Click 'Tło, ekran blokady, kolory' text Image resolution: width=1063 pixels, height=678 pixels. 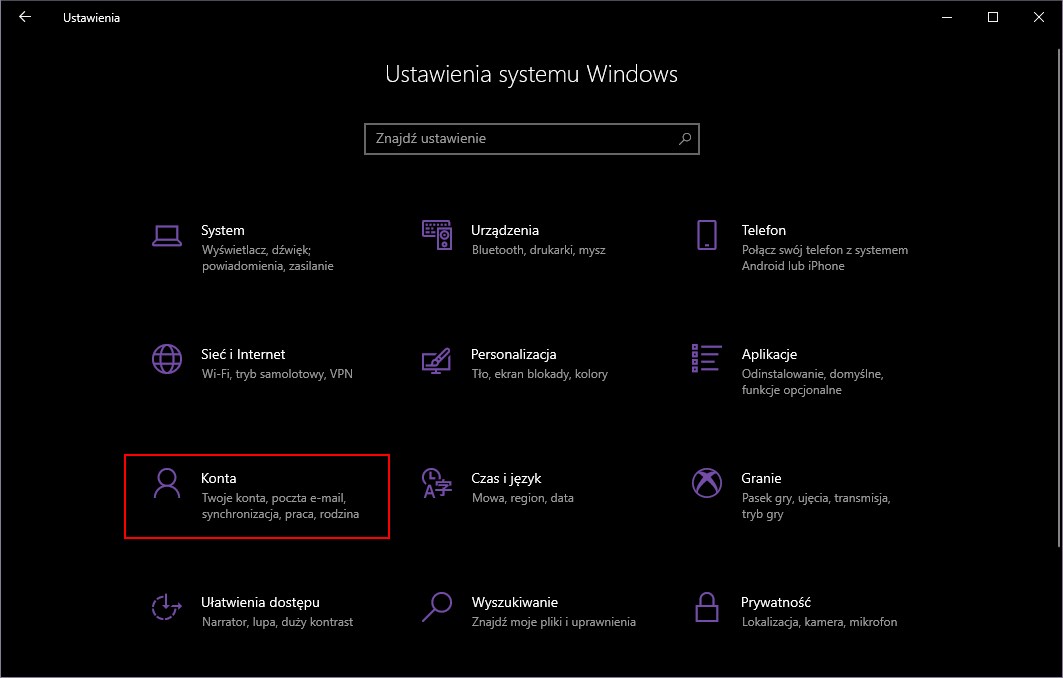point(540,374)
